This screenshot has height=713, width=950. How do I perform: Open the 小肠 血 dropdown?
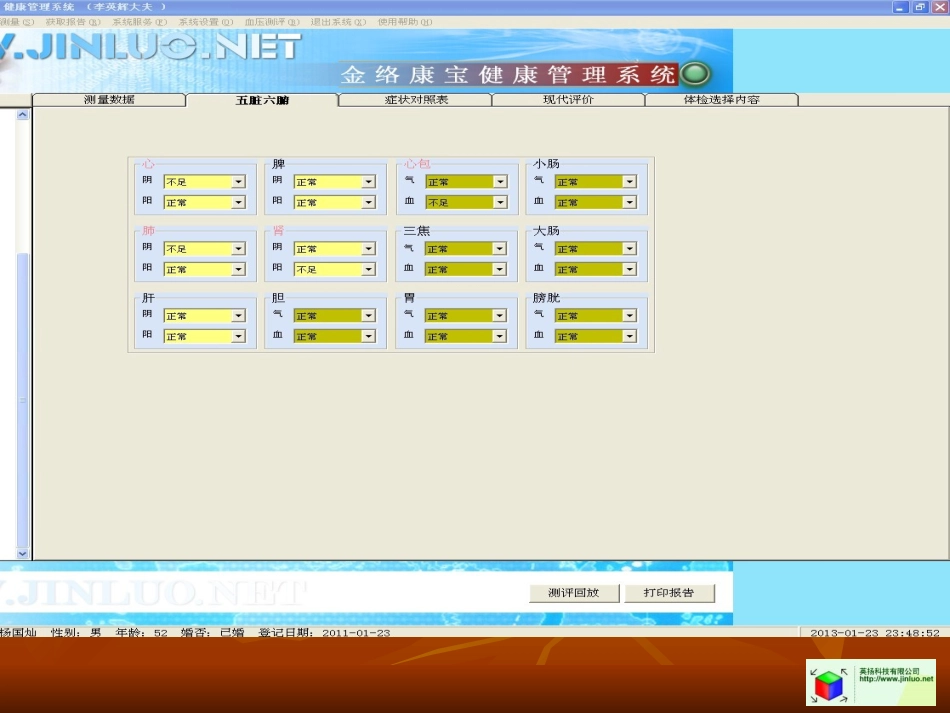pos(629,202)
